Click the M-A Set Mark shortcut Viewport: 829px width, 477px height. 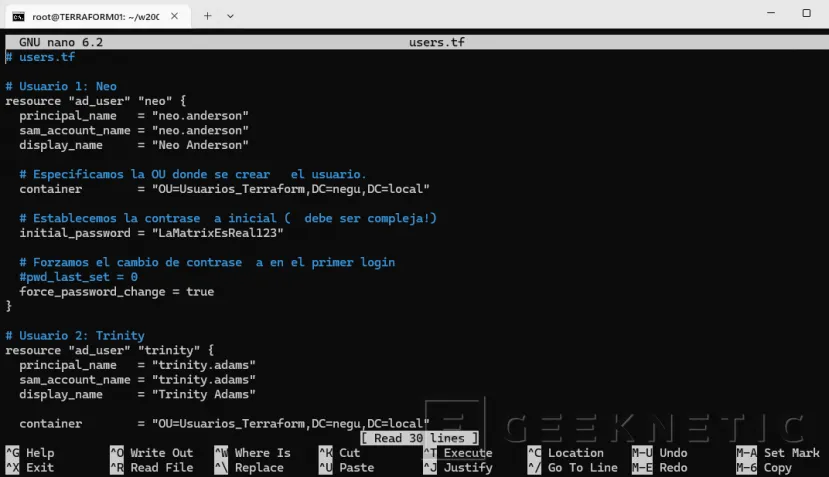point(778,453)
